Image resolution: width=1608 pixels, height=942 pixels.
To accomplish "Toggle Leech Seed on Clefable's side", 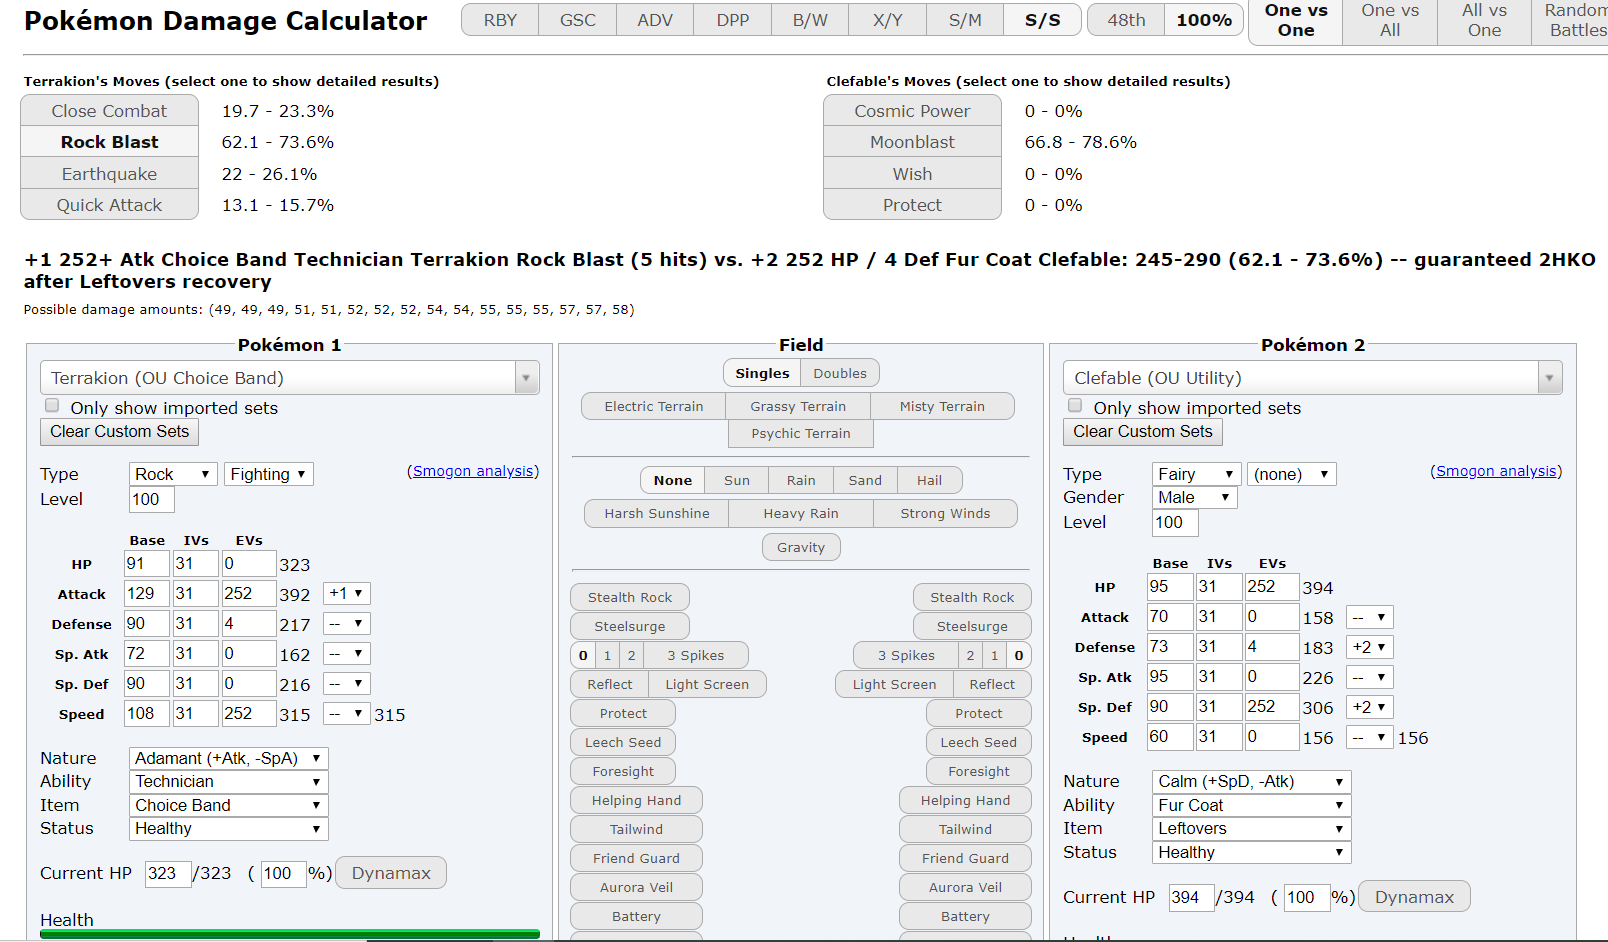I will 978,742.
